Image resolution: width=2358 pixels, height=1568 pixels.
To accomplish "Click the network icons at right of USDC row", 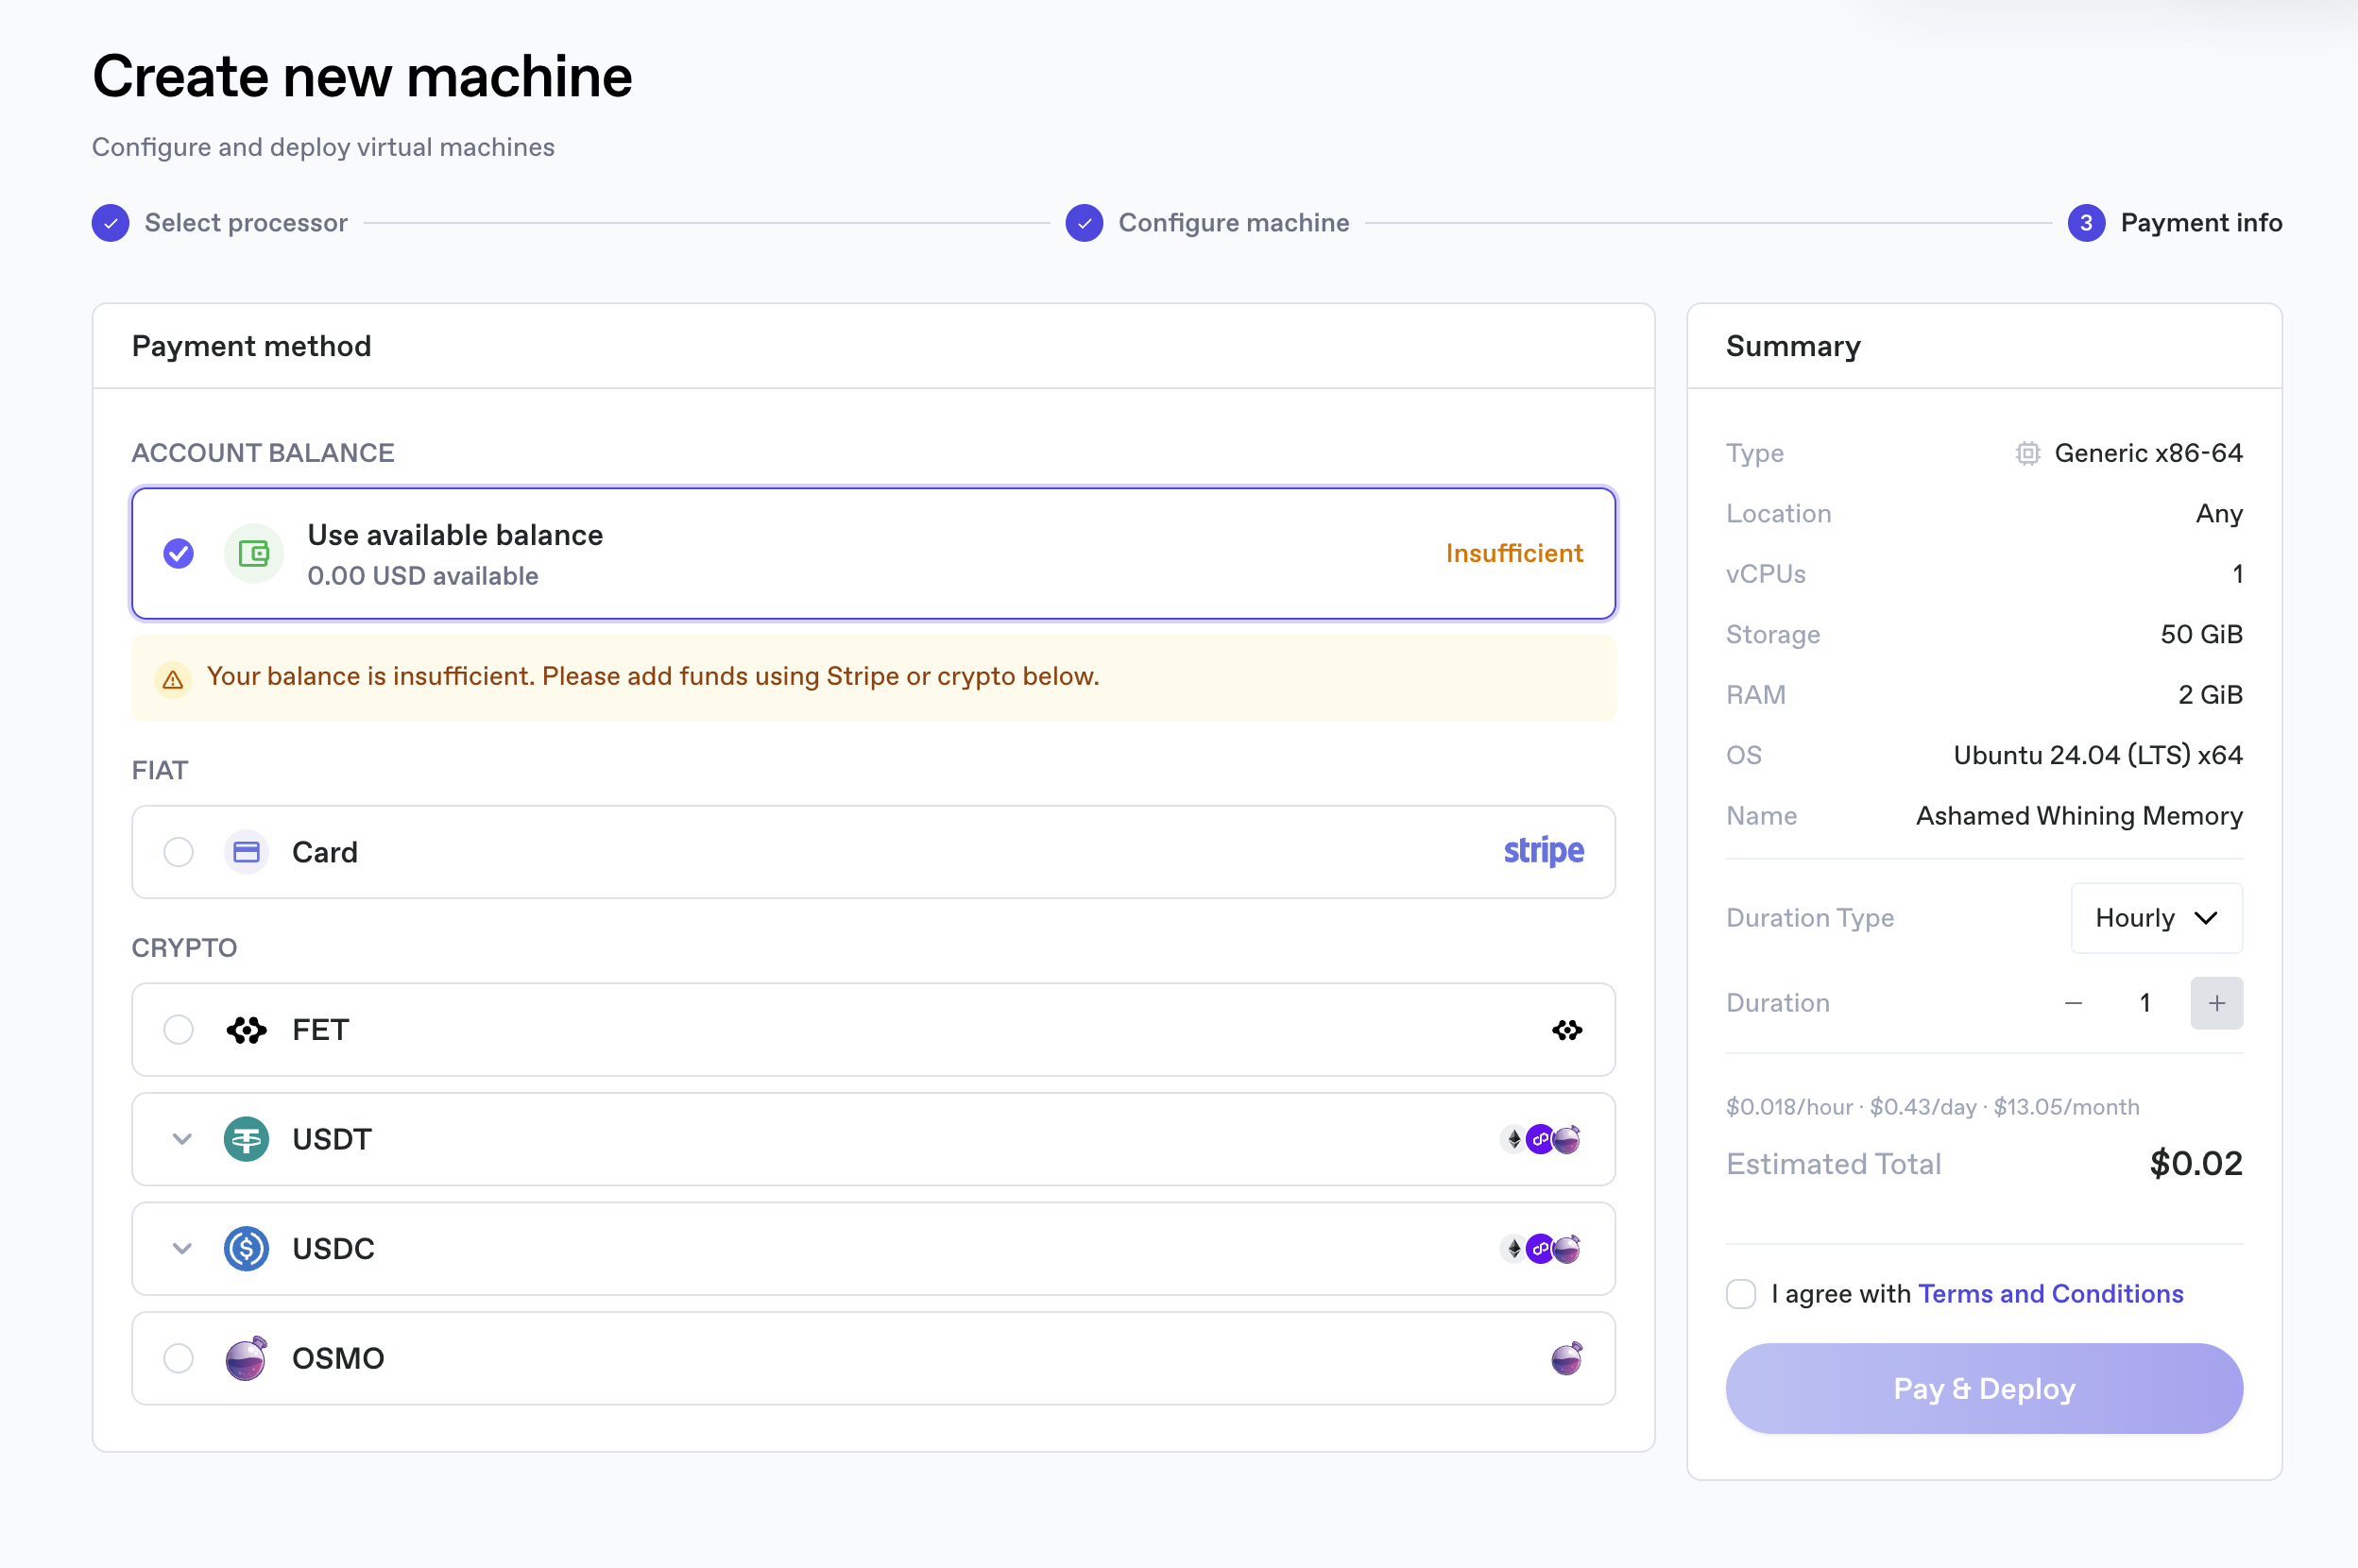I will [1541, 1249].
